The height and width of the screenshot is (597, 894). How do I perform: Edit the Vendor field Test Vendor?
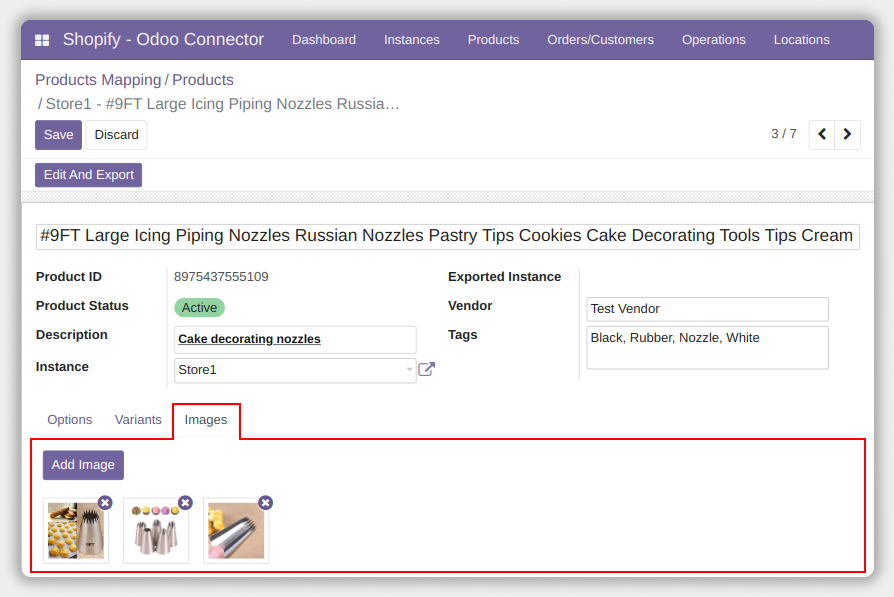[x=707, y=309]
